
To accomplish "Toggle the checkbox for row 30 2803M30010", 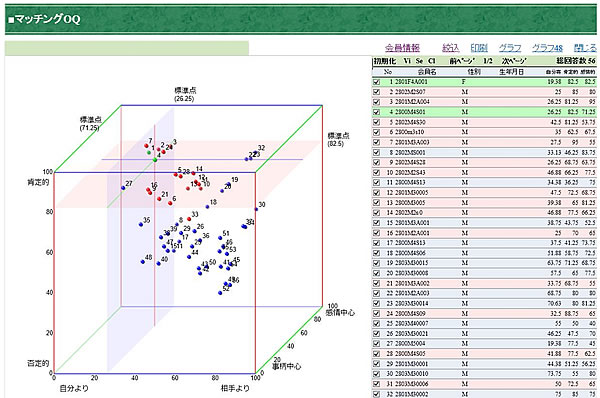I will click(377, 374).
